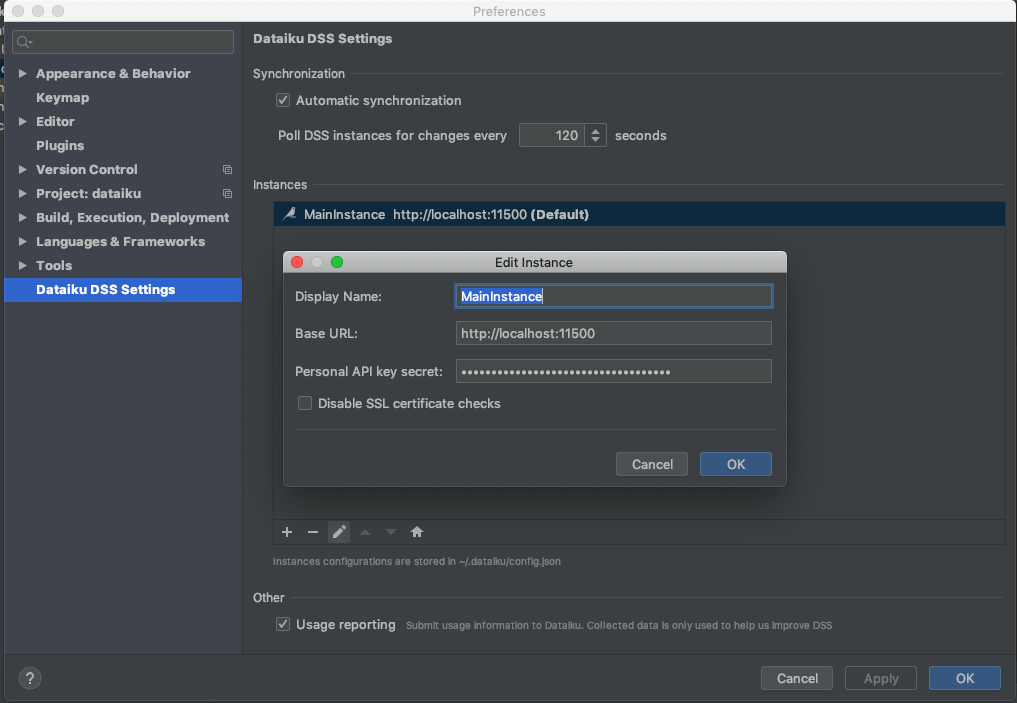1017x703 pixels.
Task: Select Version Control entry
Action: pyautogui.click(x=87, y=169)
